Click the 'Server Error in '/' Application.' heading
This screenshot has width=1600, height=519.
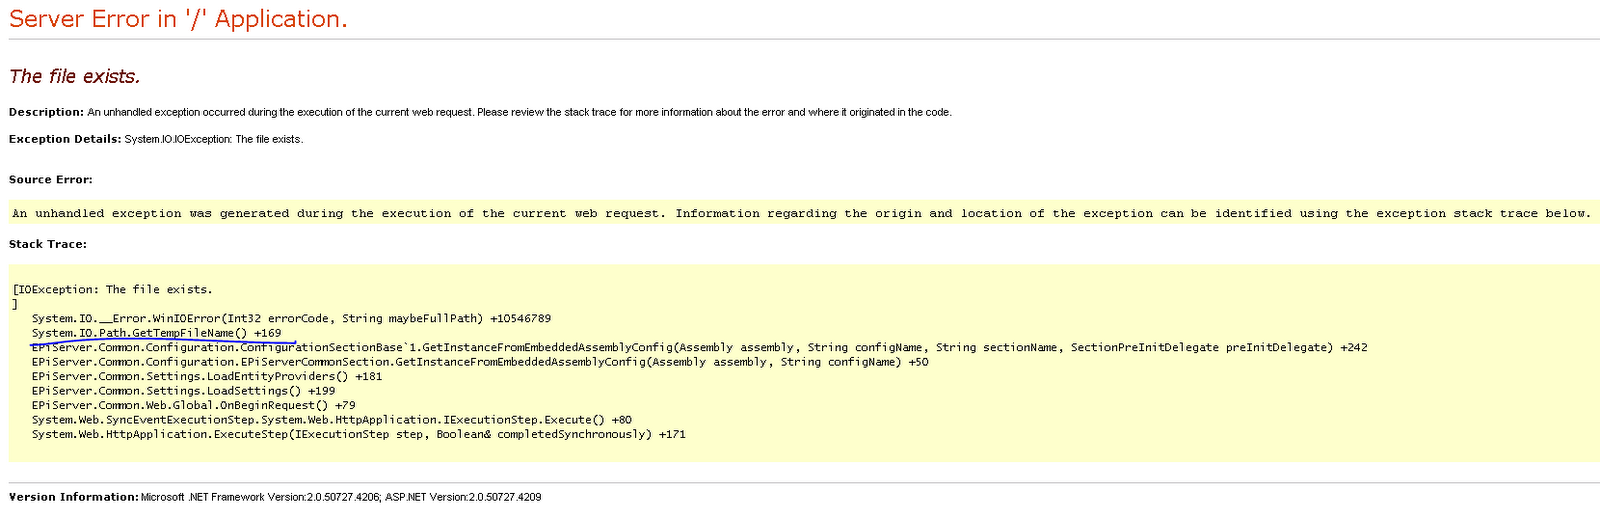point(178,19)
